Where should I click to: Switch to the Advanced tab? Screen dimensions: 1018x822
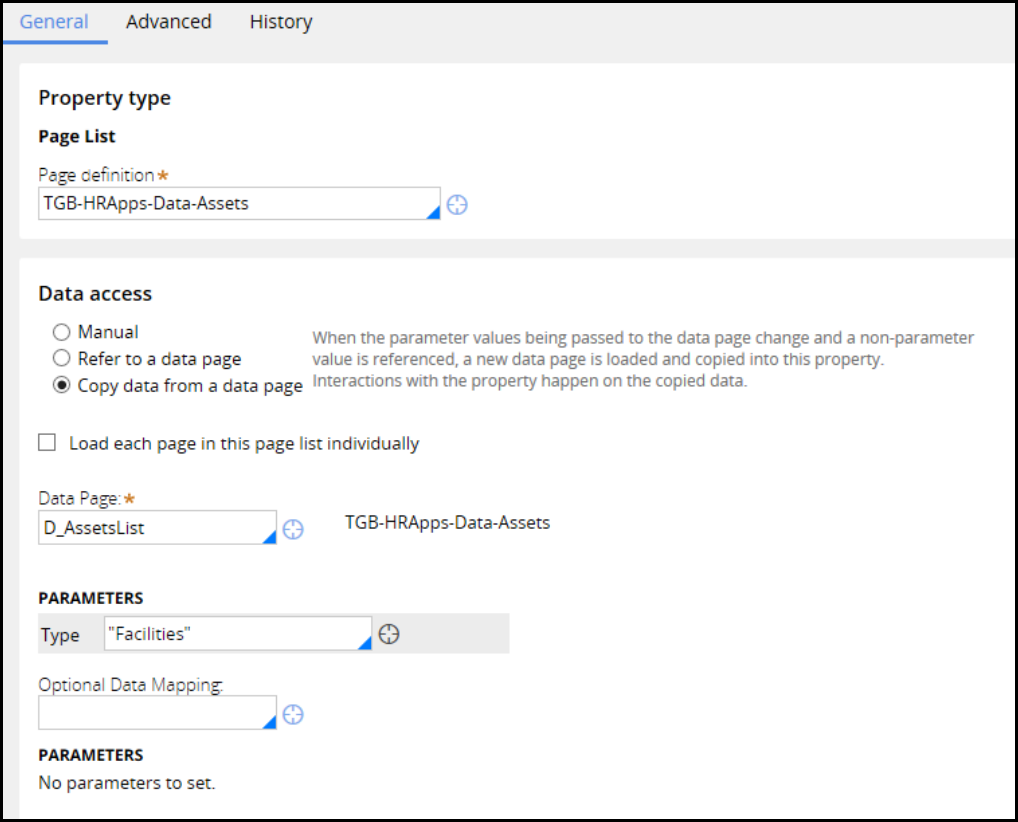click(168, 21)
